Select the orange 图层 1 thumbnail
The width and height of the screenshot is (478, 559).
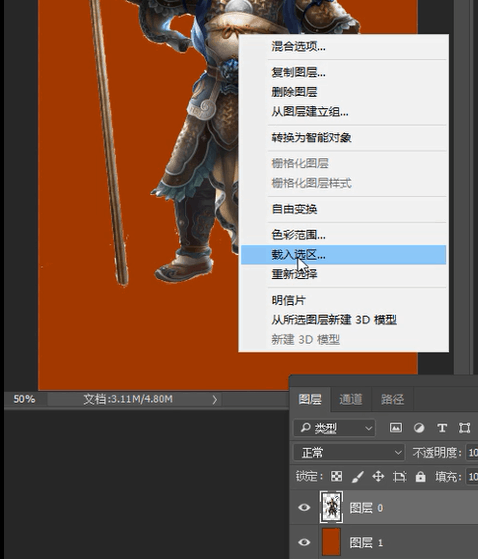(x=331, y=542)
